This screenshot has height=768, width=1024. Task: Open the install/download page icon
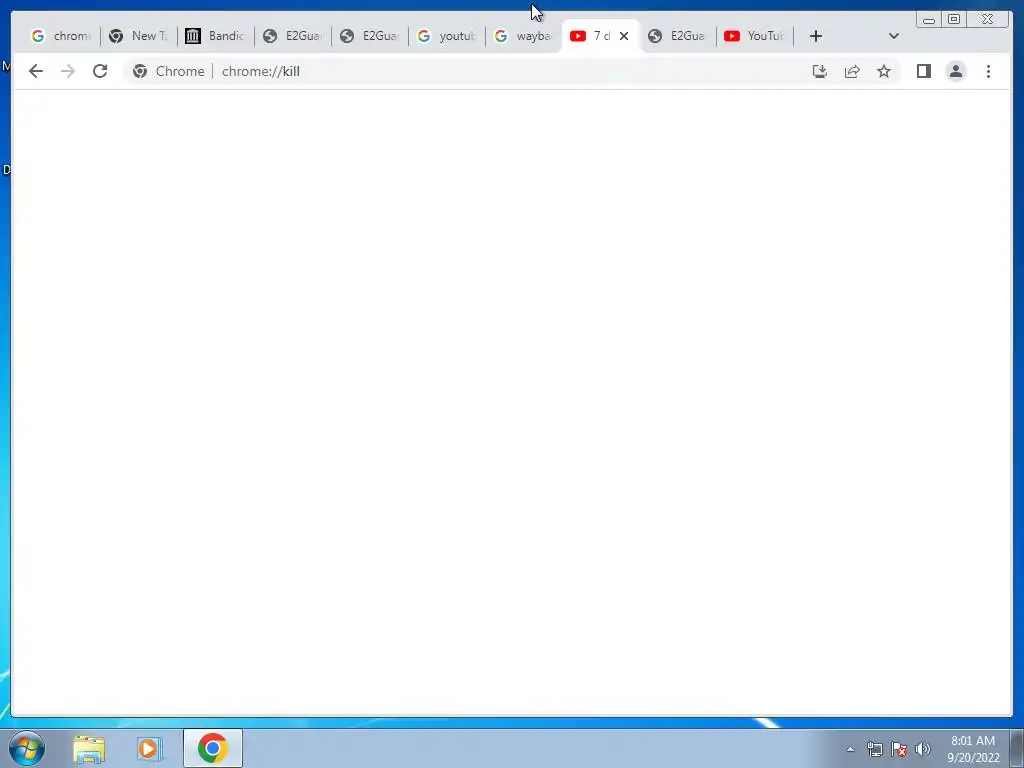point(820,71)
